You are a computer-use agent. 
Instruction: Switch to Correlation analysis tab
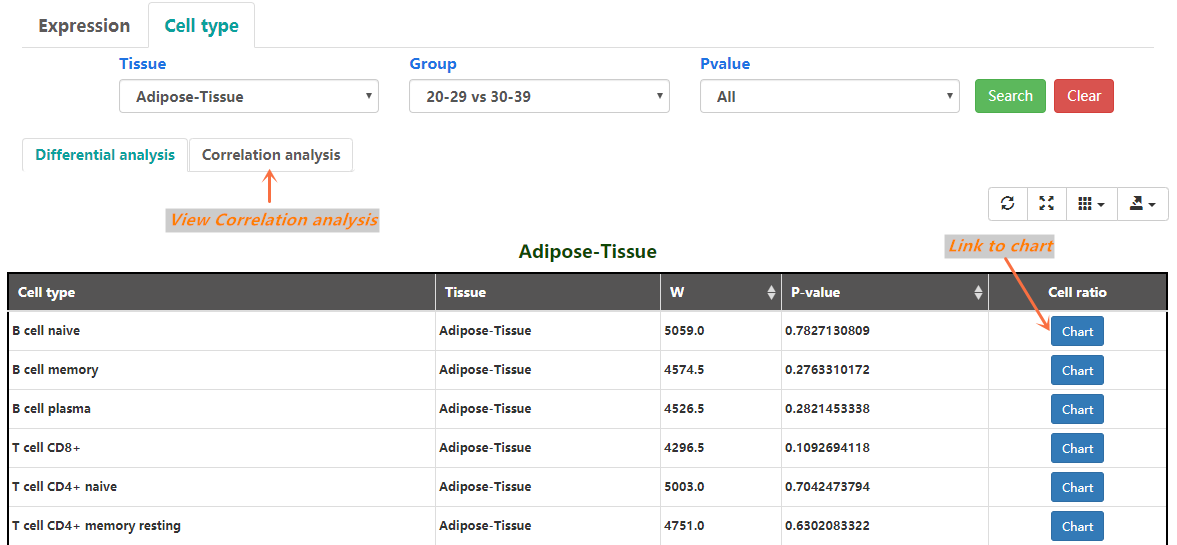[x=271, y=155]
